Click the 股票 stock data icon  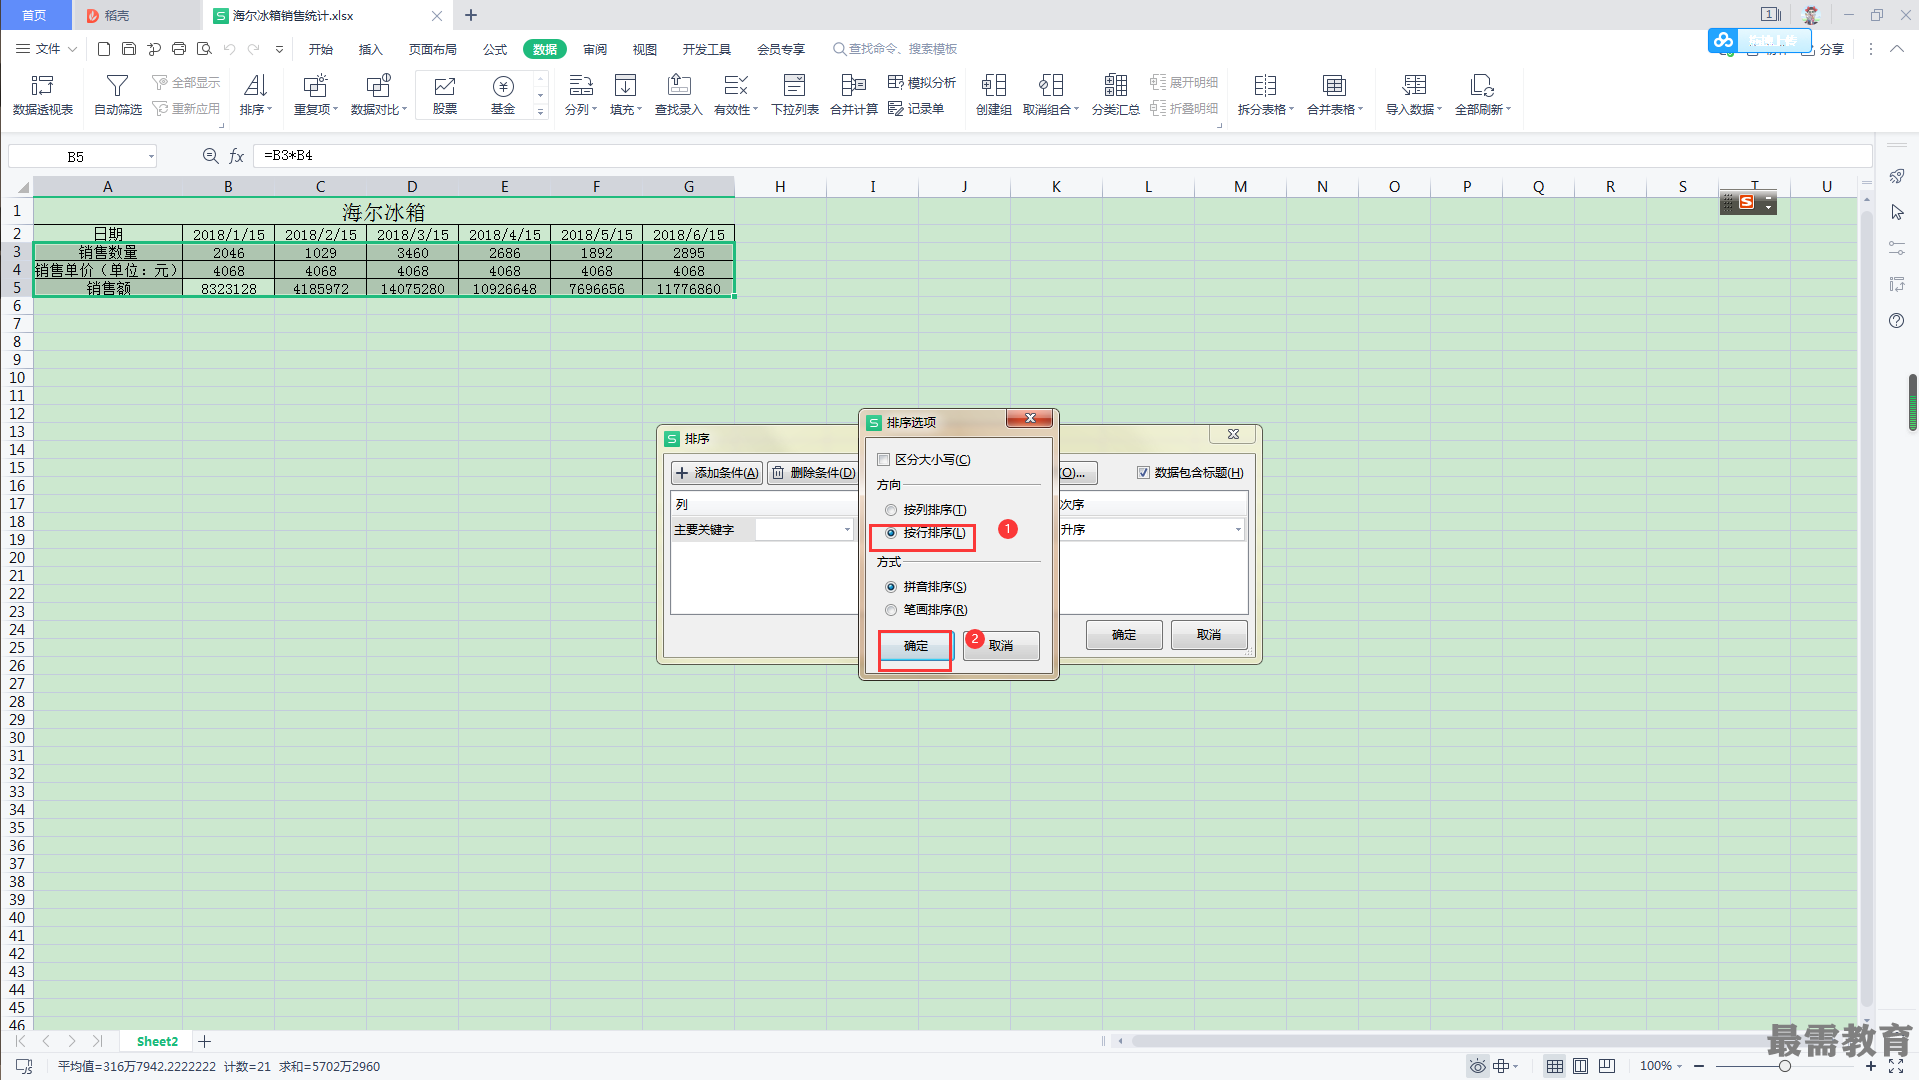coord(445,95)
